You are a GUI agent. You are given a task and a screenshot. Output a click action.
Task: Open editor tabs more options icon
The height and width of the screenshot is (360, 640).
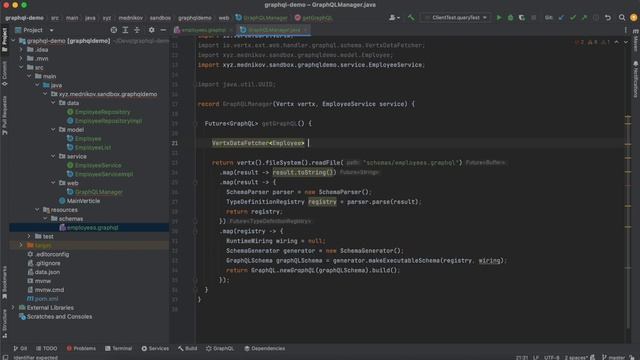point(625,30)
